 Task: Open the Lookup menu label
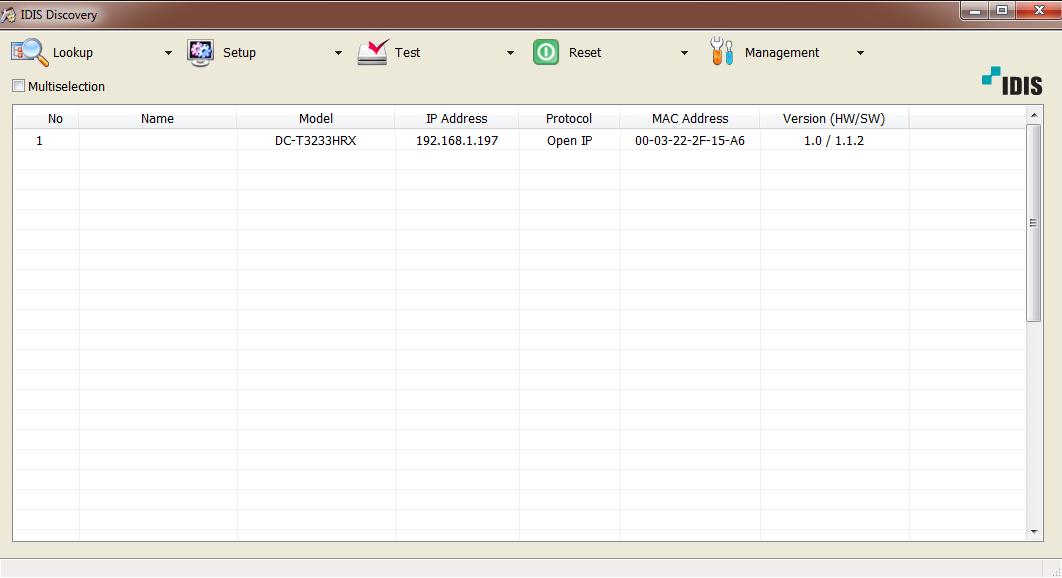coord(72,53)
